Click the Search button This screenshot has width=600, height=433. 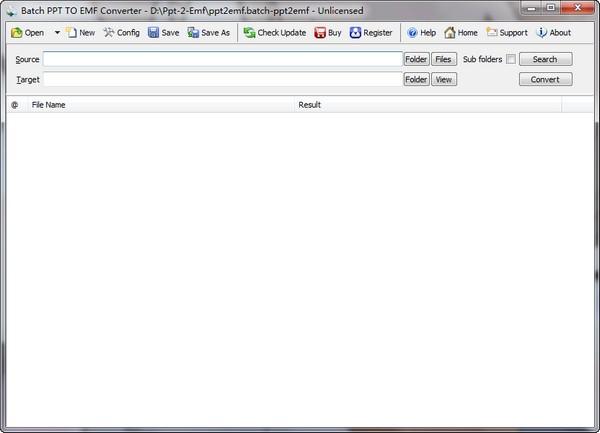pyautogui.click(x=546, y=59)
